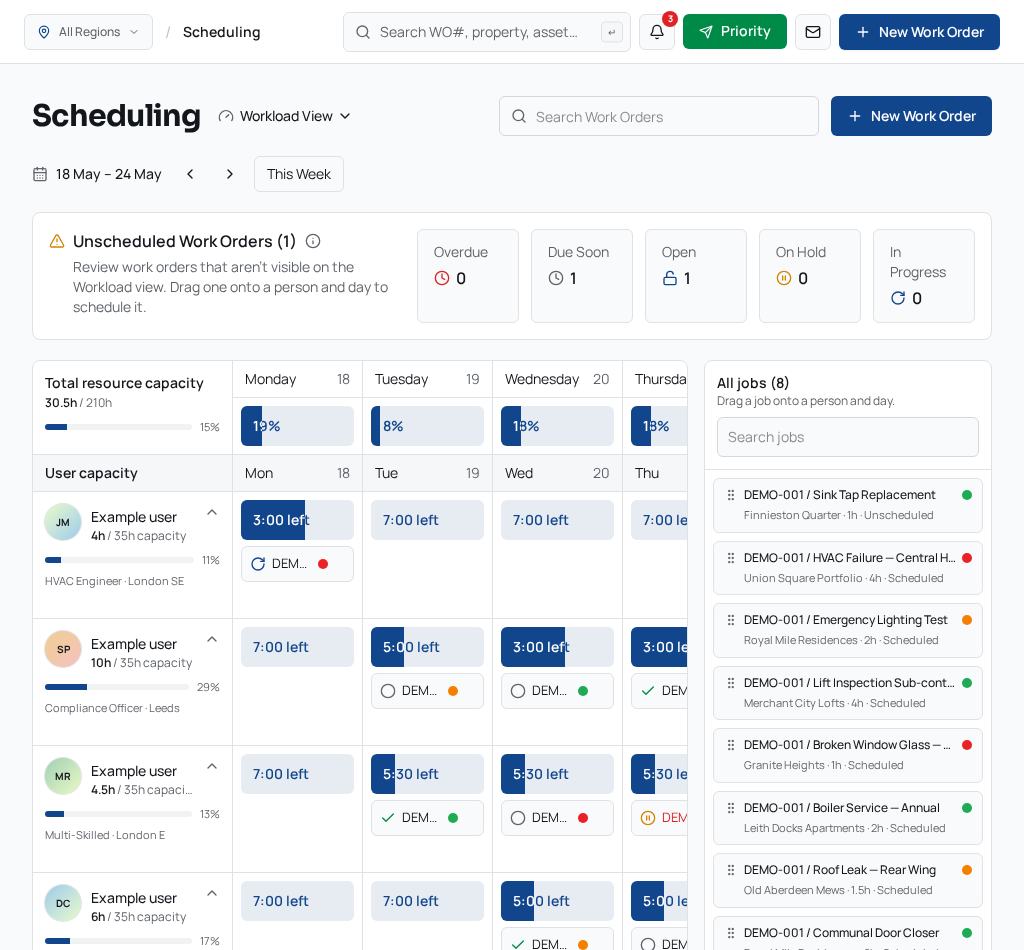Click the This Week button
The height and width of the screenshot is (950, 1024).
pyautogui.click(x=298, y=174)
